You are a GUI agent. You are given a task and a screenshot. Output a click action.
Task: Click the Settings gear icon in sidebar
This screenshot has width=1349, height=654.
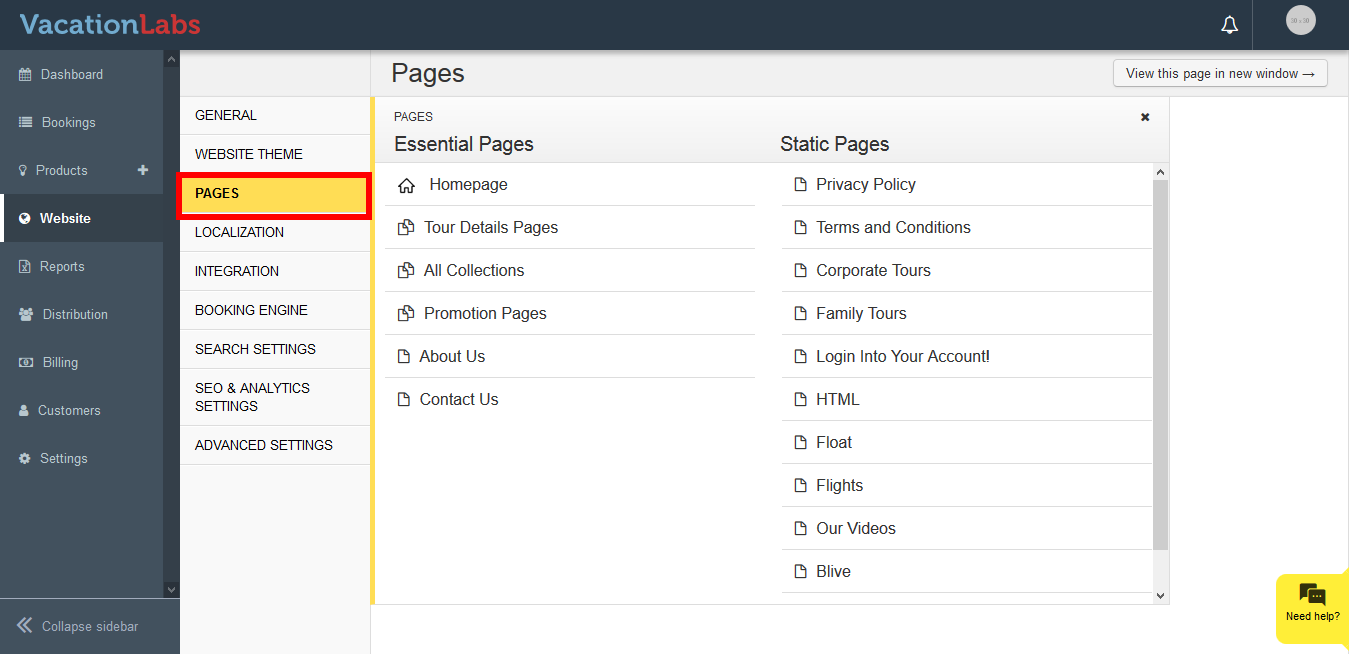tap(25, 459)
